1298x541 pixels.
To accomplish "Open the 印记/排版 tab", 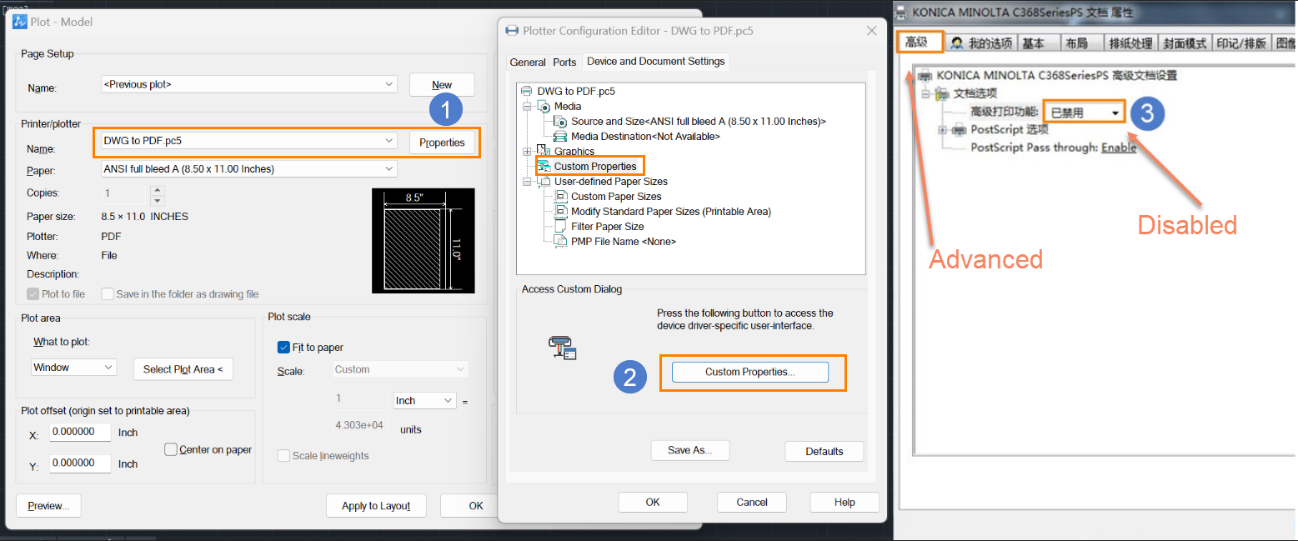I will (x=1242, y=43).
